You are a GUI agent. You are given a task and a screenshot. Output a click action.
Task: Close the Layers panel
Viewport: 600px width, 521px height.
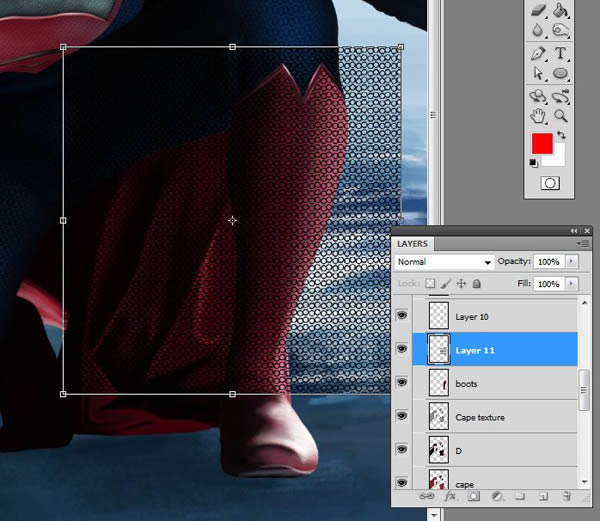[x=587, y=231]
